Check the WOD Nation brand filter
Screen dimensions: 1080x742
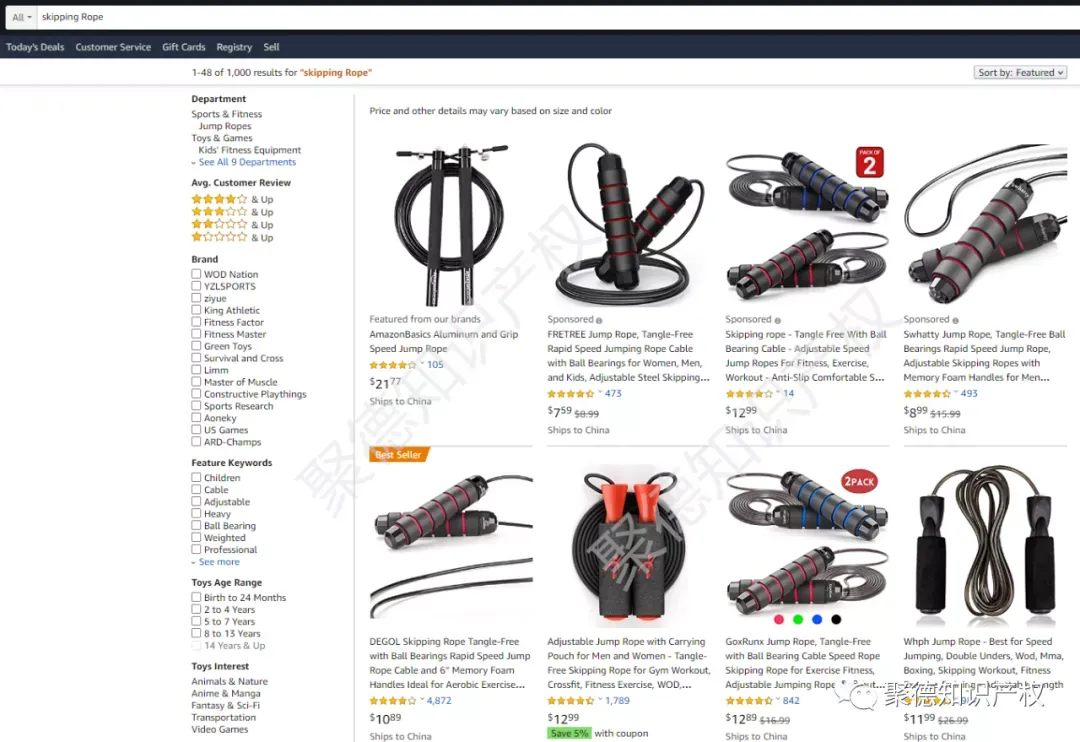[x=196, y=274]
